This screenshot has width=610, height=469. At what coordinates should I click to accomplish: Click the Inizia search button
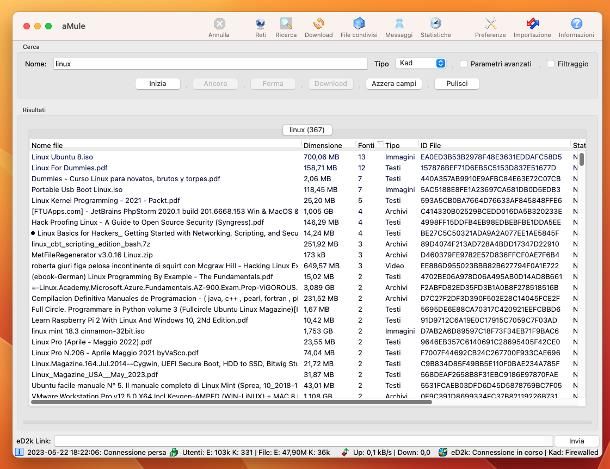point(158,84)
